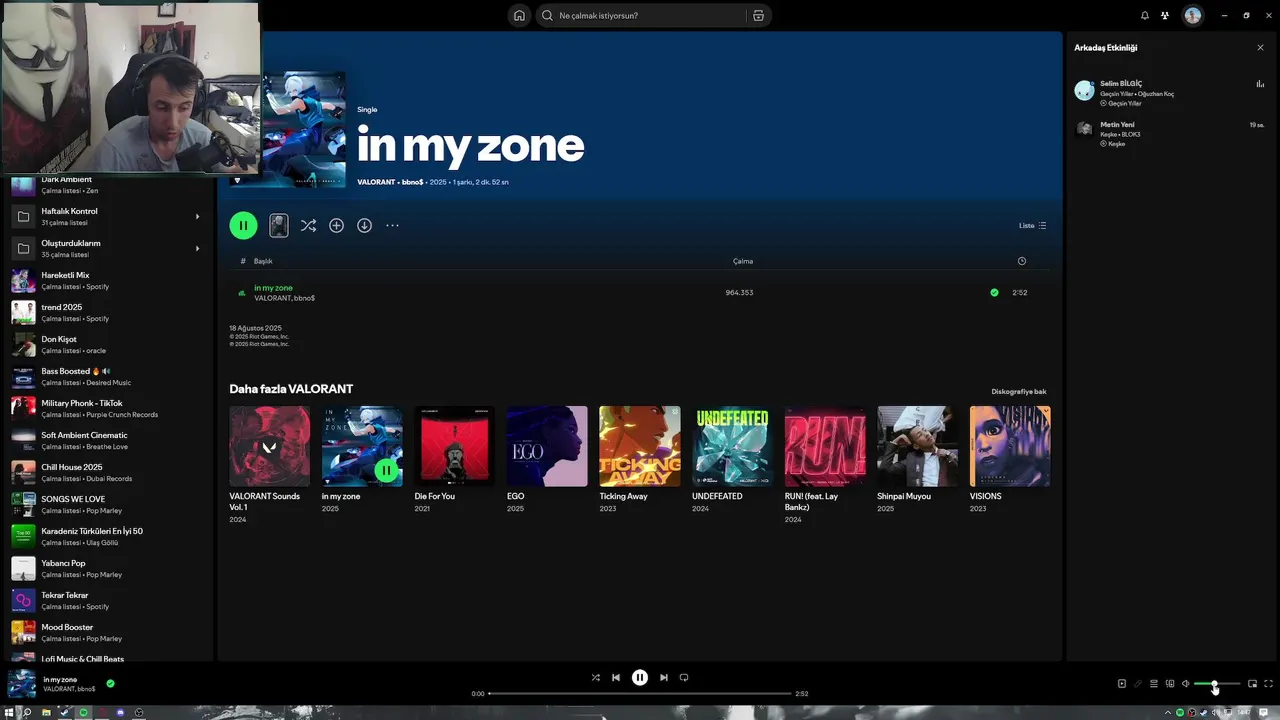Open trend 2025 playlist
Screen dimensions: 1280x720
pyautogui.click(x=106, y=312)
